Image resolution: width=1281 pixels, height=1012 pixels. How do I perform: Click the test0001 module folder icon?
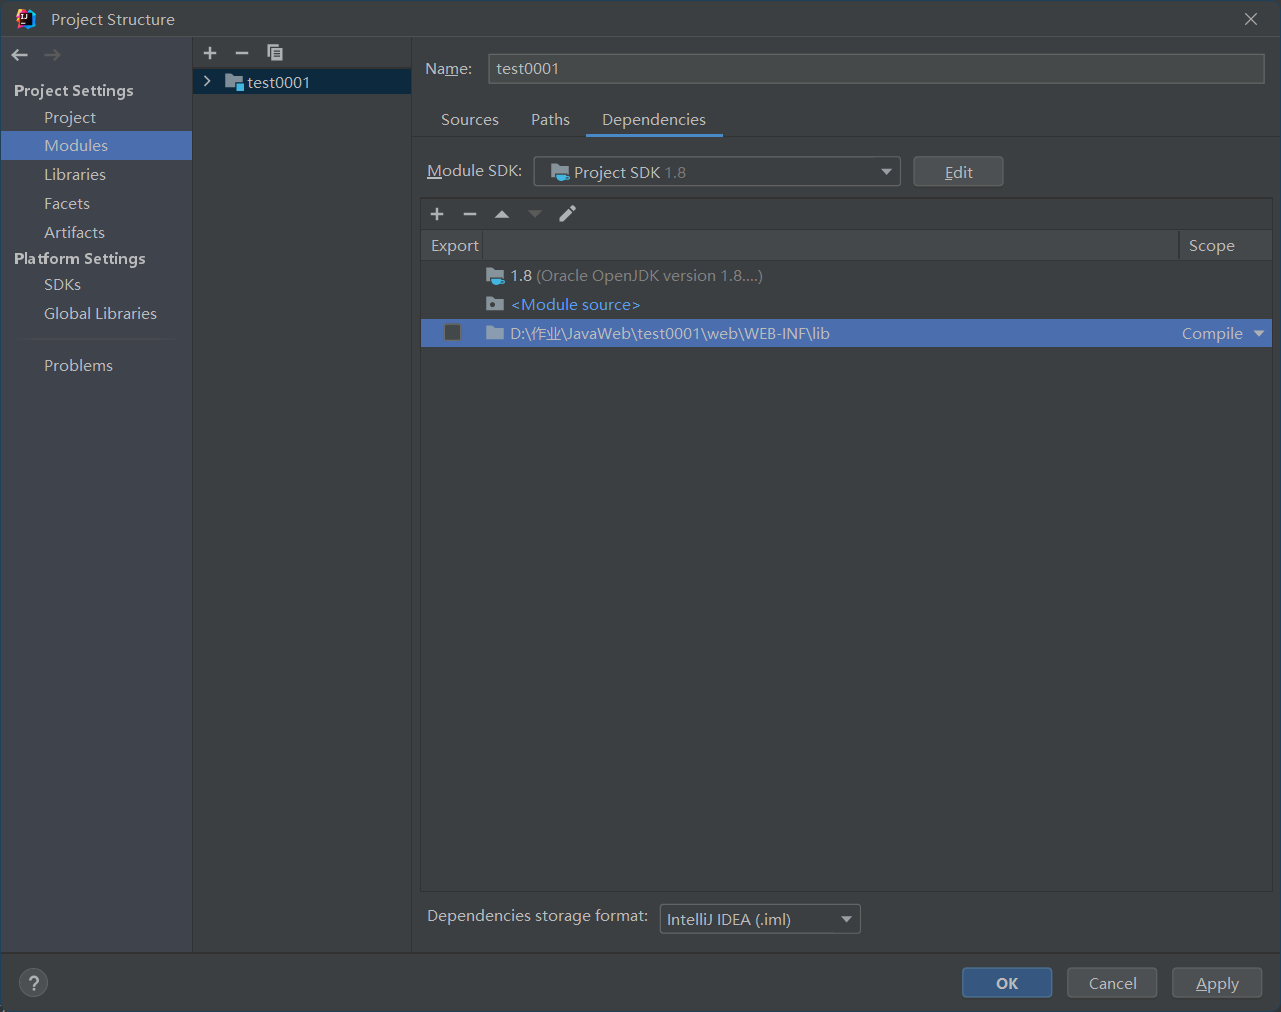click(234, 82)
